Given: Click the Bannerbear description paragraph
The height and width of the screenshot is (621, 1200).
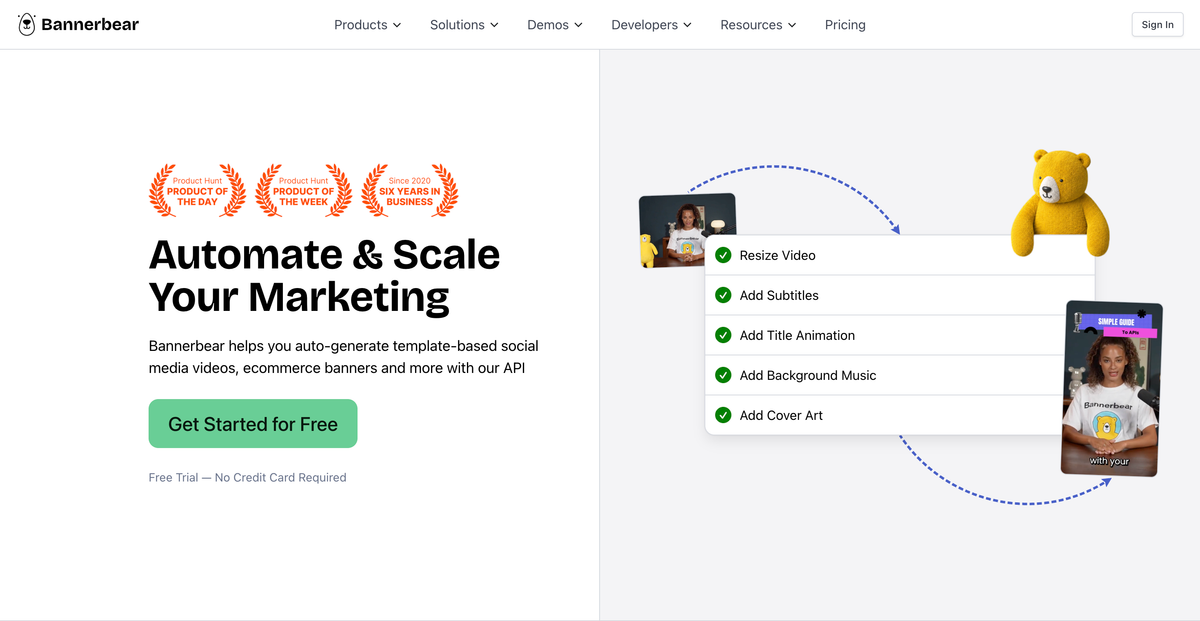Looking at the screenshot, I should [x=344, y=357].
